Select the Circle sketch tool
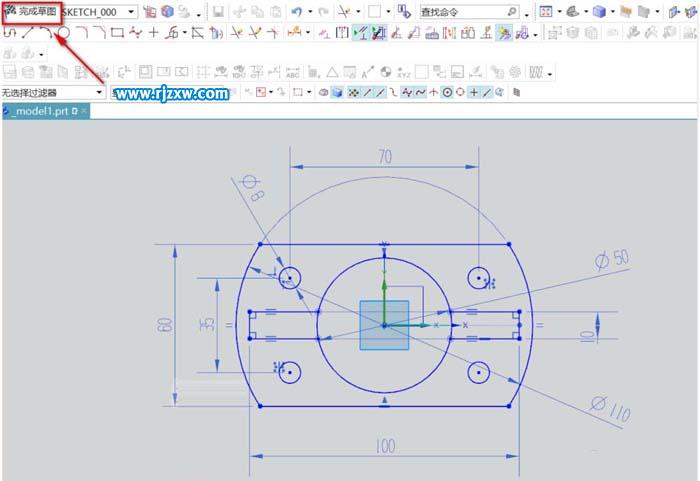Viewport: 700px width, 481px height. coord(64,32)
